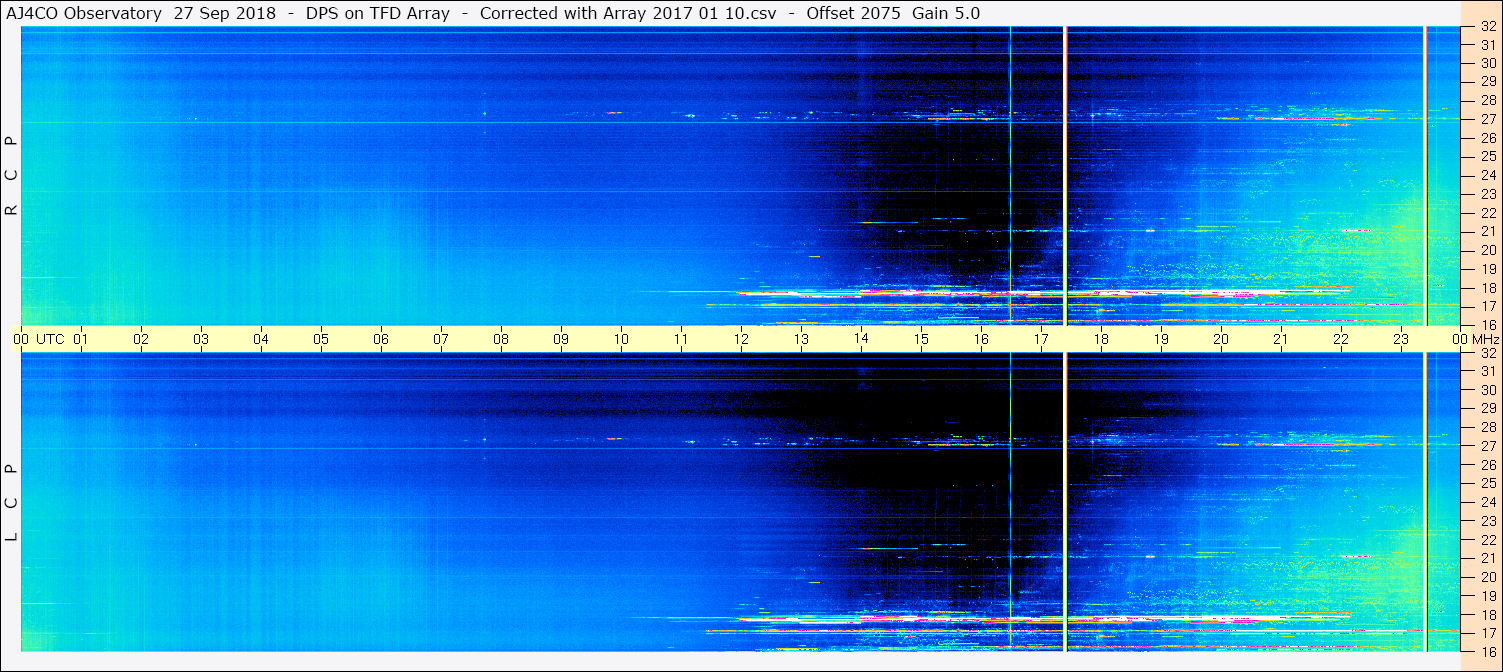Select hour 08 on the UTC axis
The image size is (1503, 672).
[x=500, y=339]
